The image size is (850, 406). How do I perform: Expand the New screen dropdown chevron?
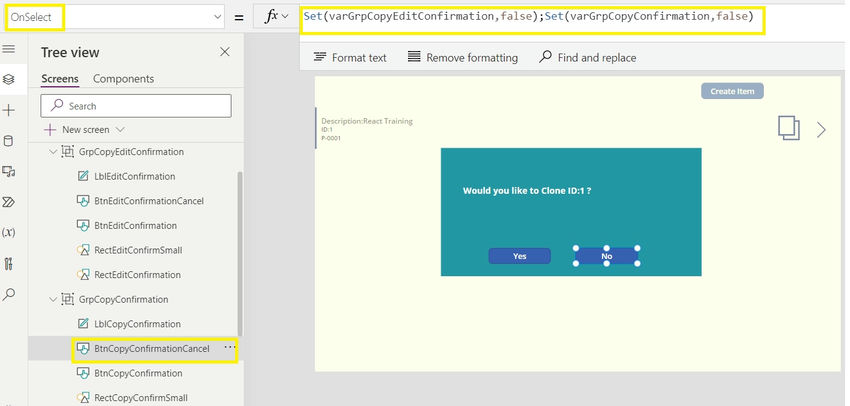pyautogui.click(x=120, y=130)
